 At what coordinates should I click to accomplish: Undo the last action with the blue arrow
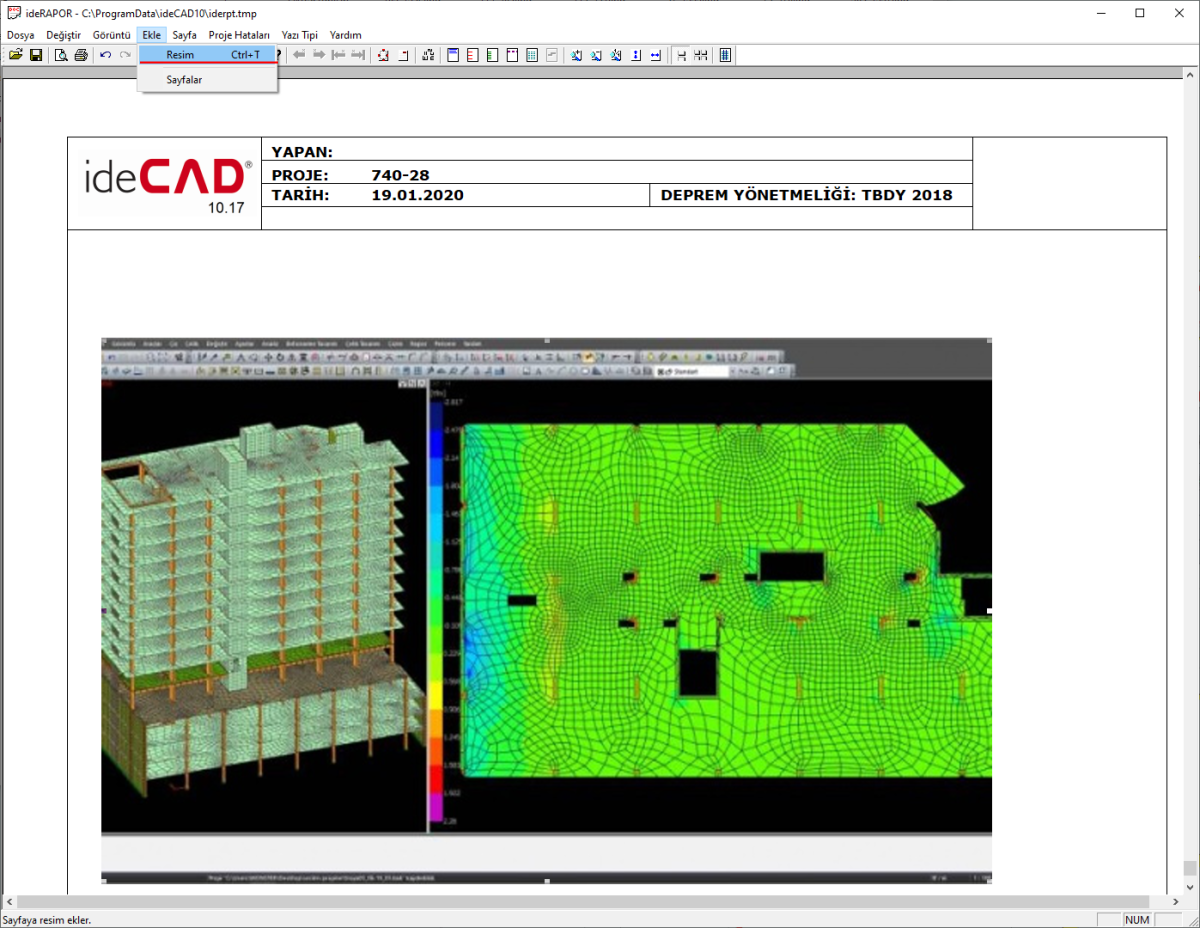point(105,55)
